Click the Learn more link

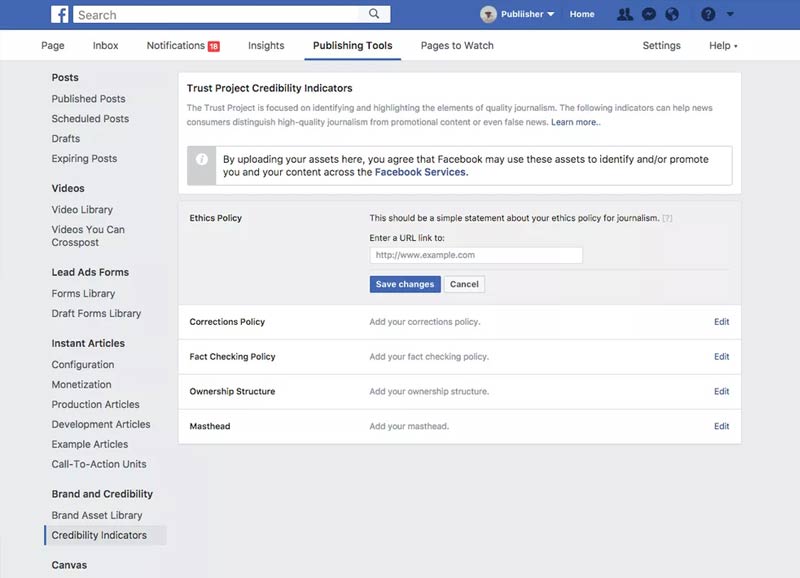(575, 122)
